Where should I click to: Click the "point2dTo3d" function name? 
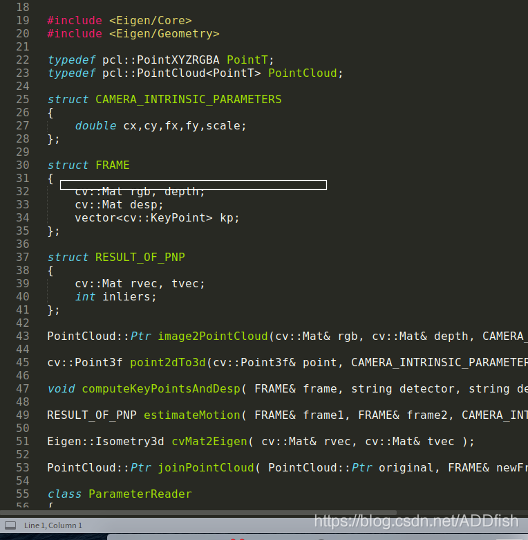click(168, 362)
